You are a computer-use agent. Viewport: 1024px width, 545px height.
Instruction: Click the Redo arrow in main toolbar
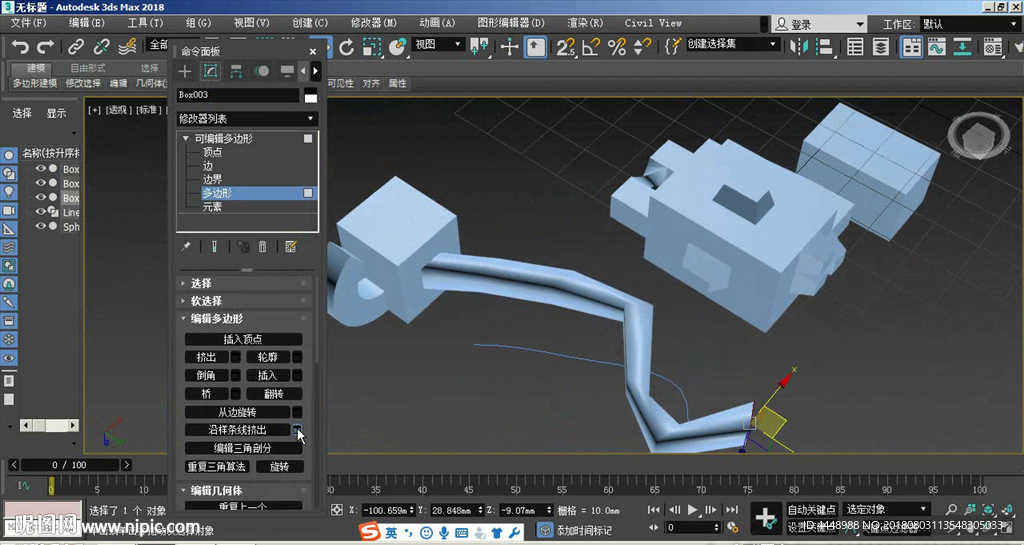point(45,47)
